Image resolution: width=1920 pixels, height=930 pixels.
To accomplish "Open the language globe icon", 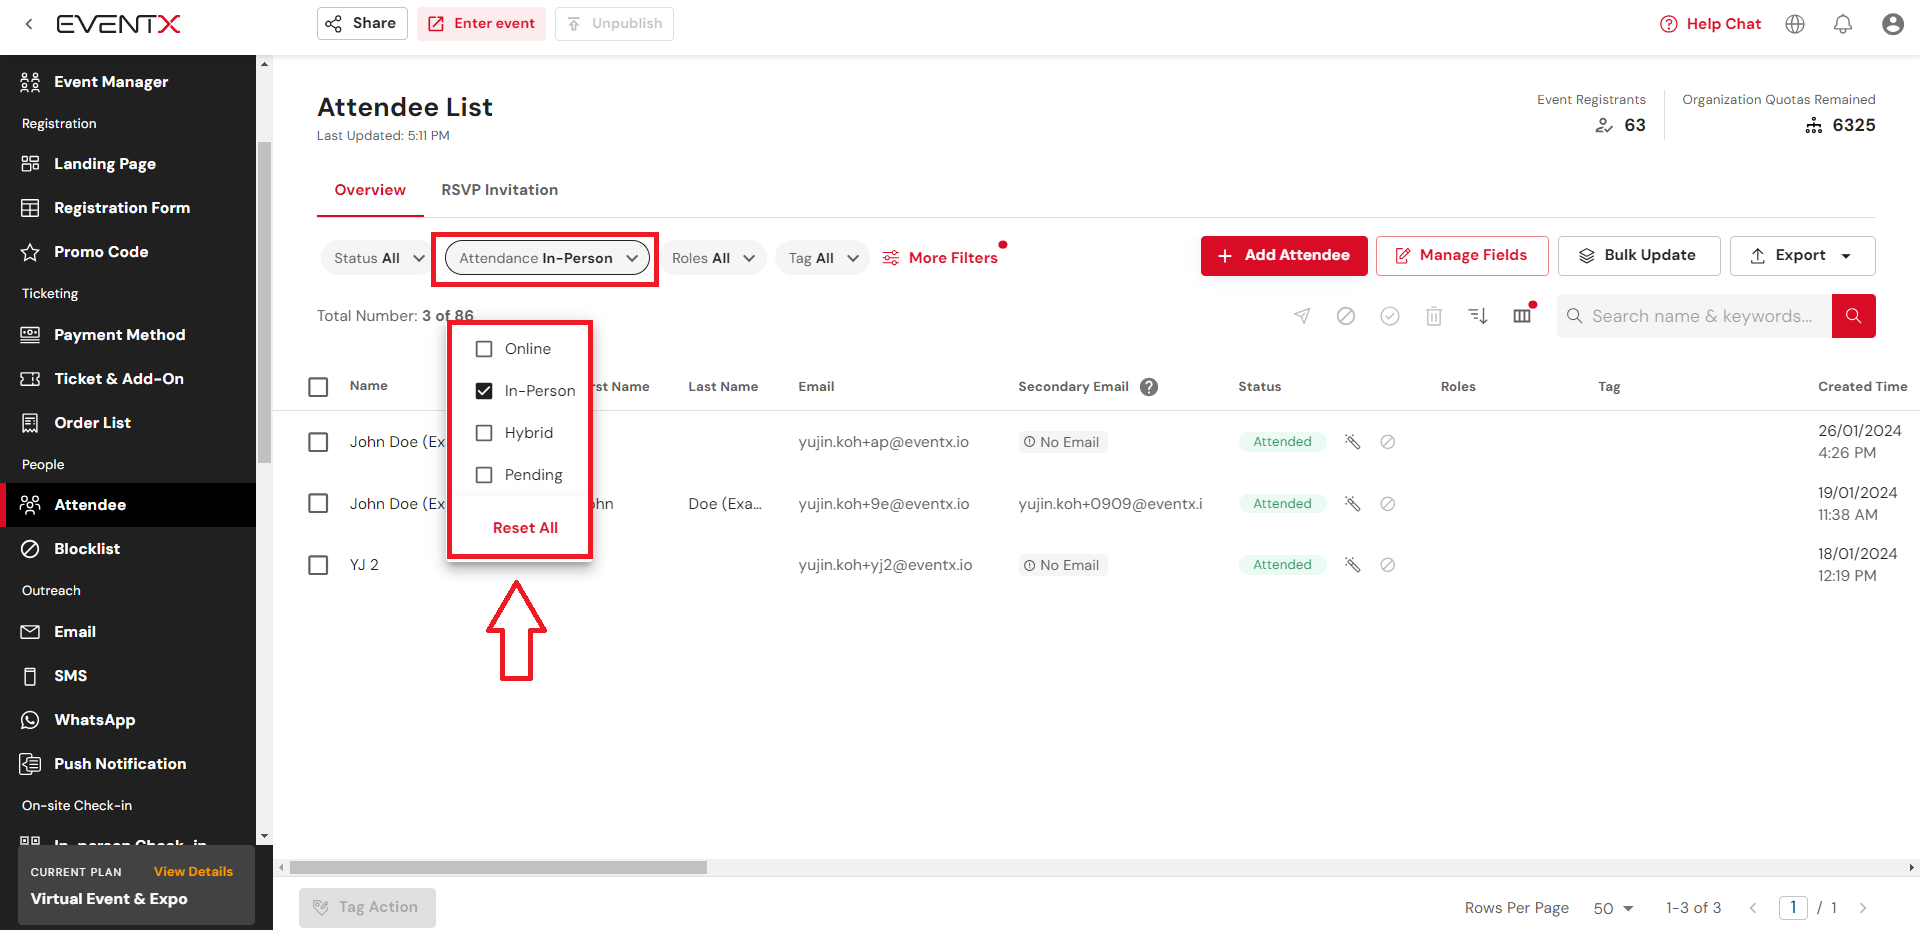I will [x=1795, y=24].
